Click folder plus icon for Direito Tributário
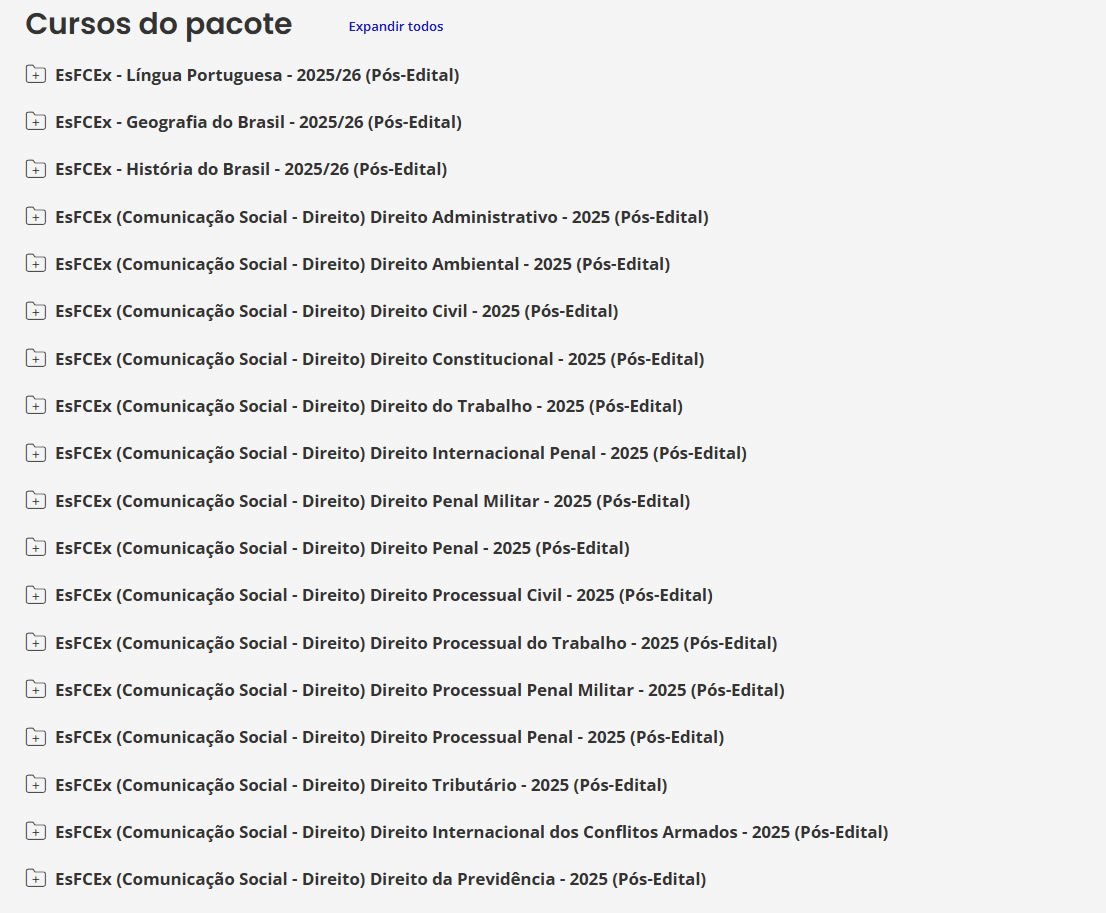Image resolution: width=1106 pixels, height=913 pixels. click(x=36, y=785)
